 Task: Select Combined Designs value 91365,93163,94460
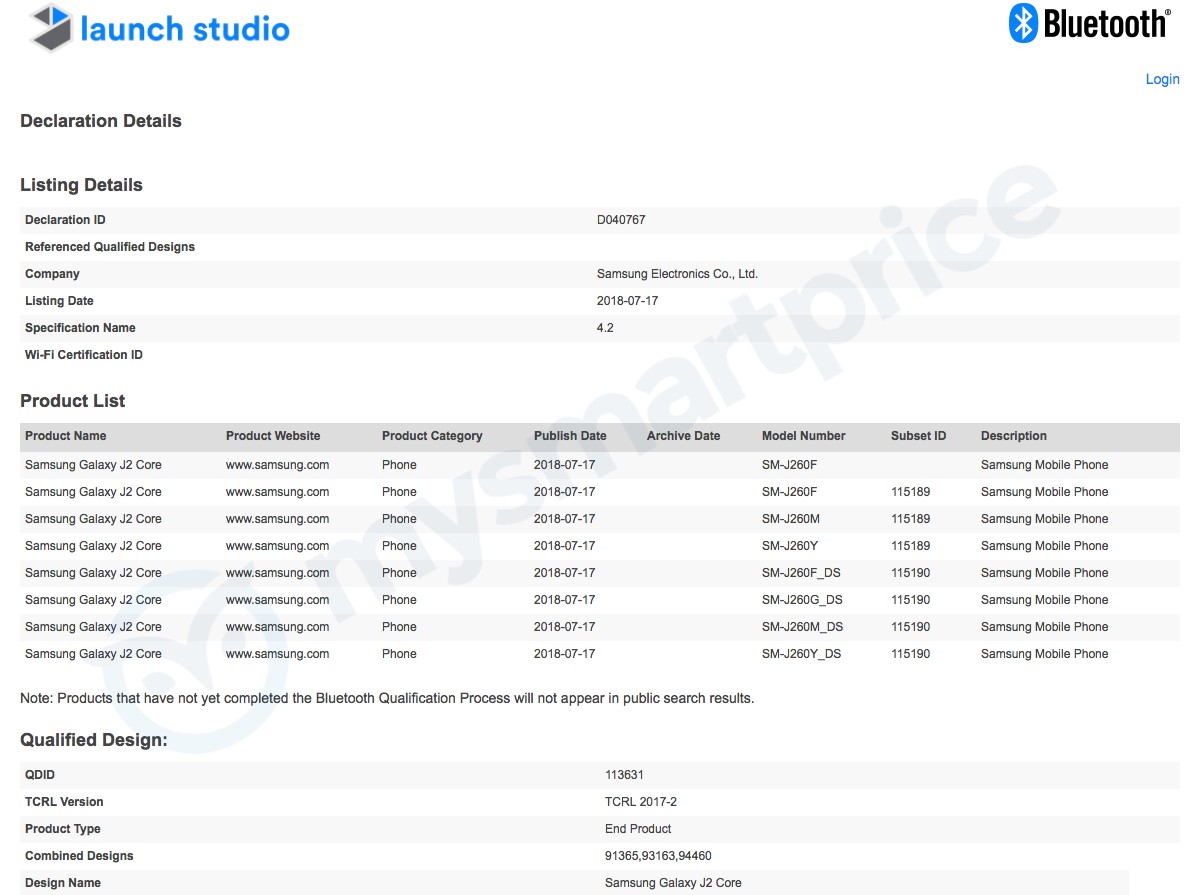(x=658, y=856)
